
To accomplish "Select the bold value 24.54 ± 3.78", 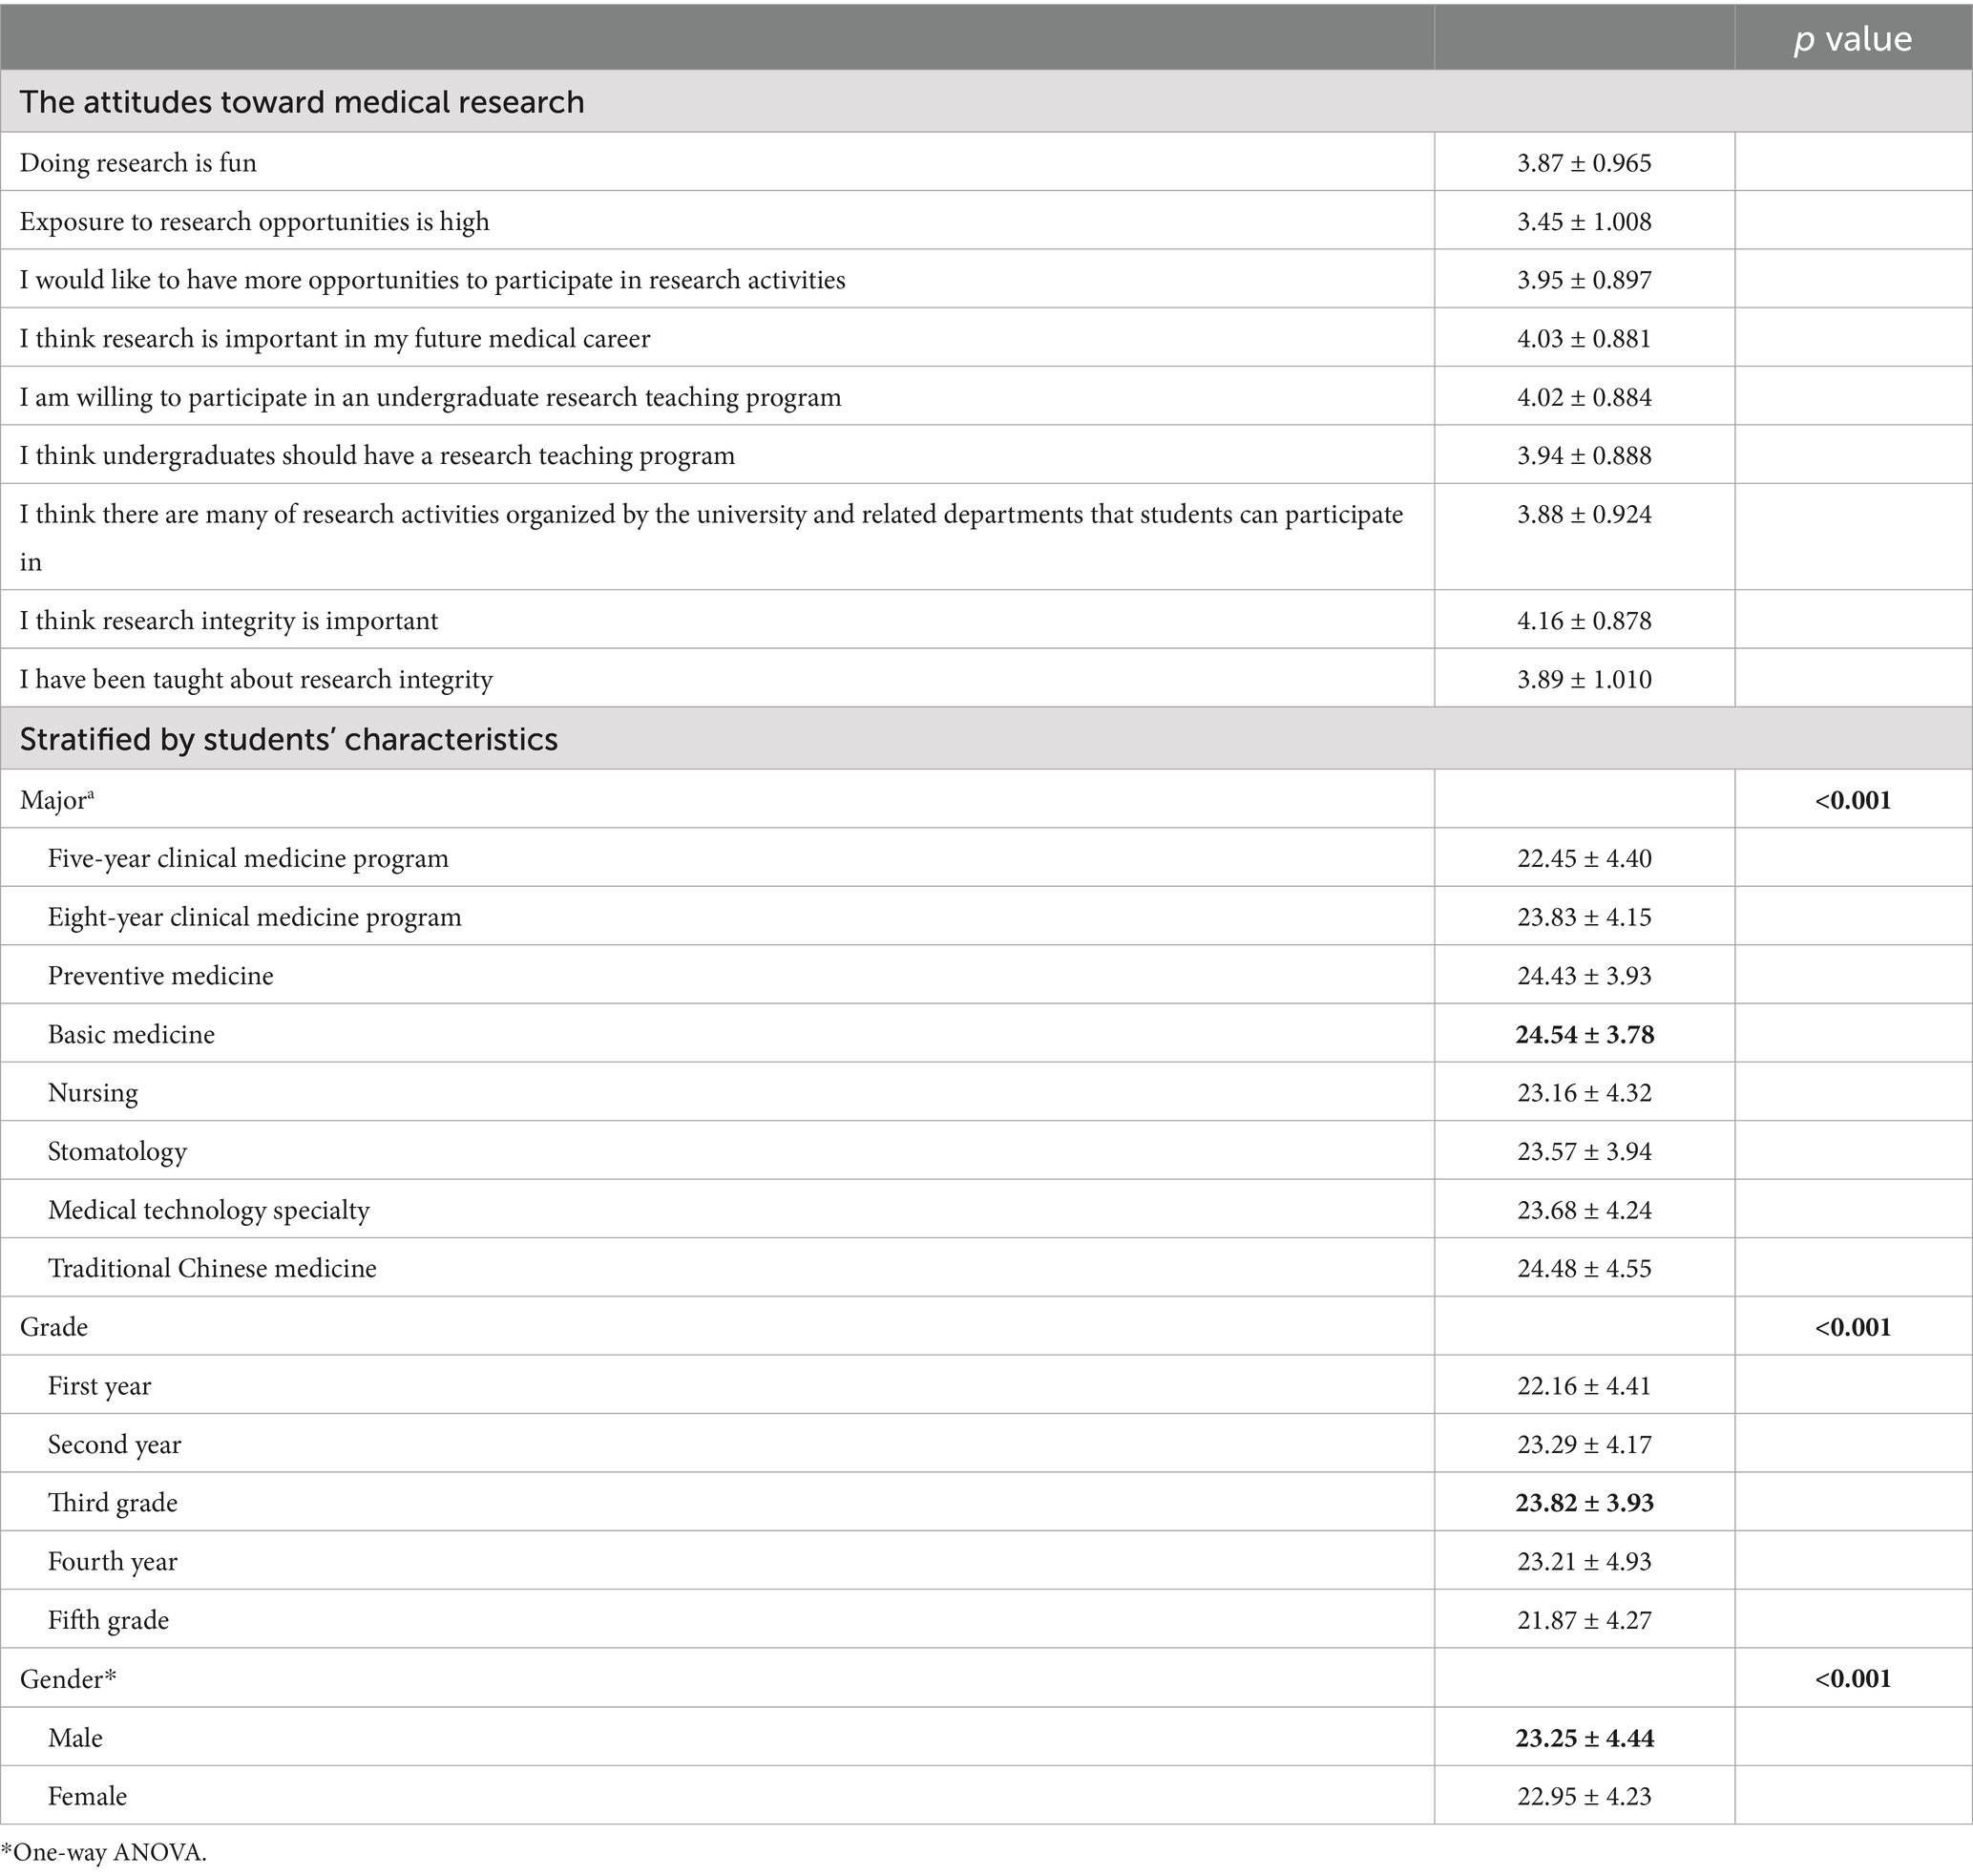I will coord(1584,1035).
